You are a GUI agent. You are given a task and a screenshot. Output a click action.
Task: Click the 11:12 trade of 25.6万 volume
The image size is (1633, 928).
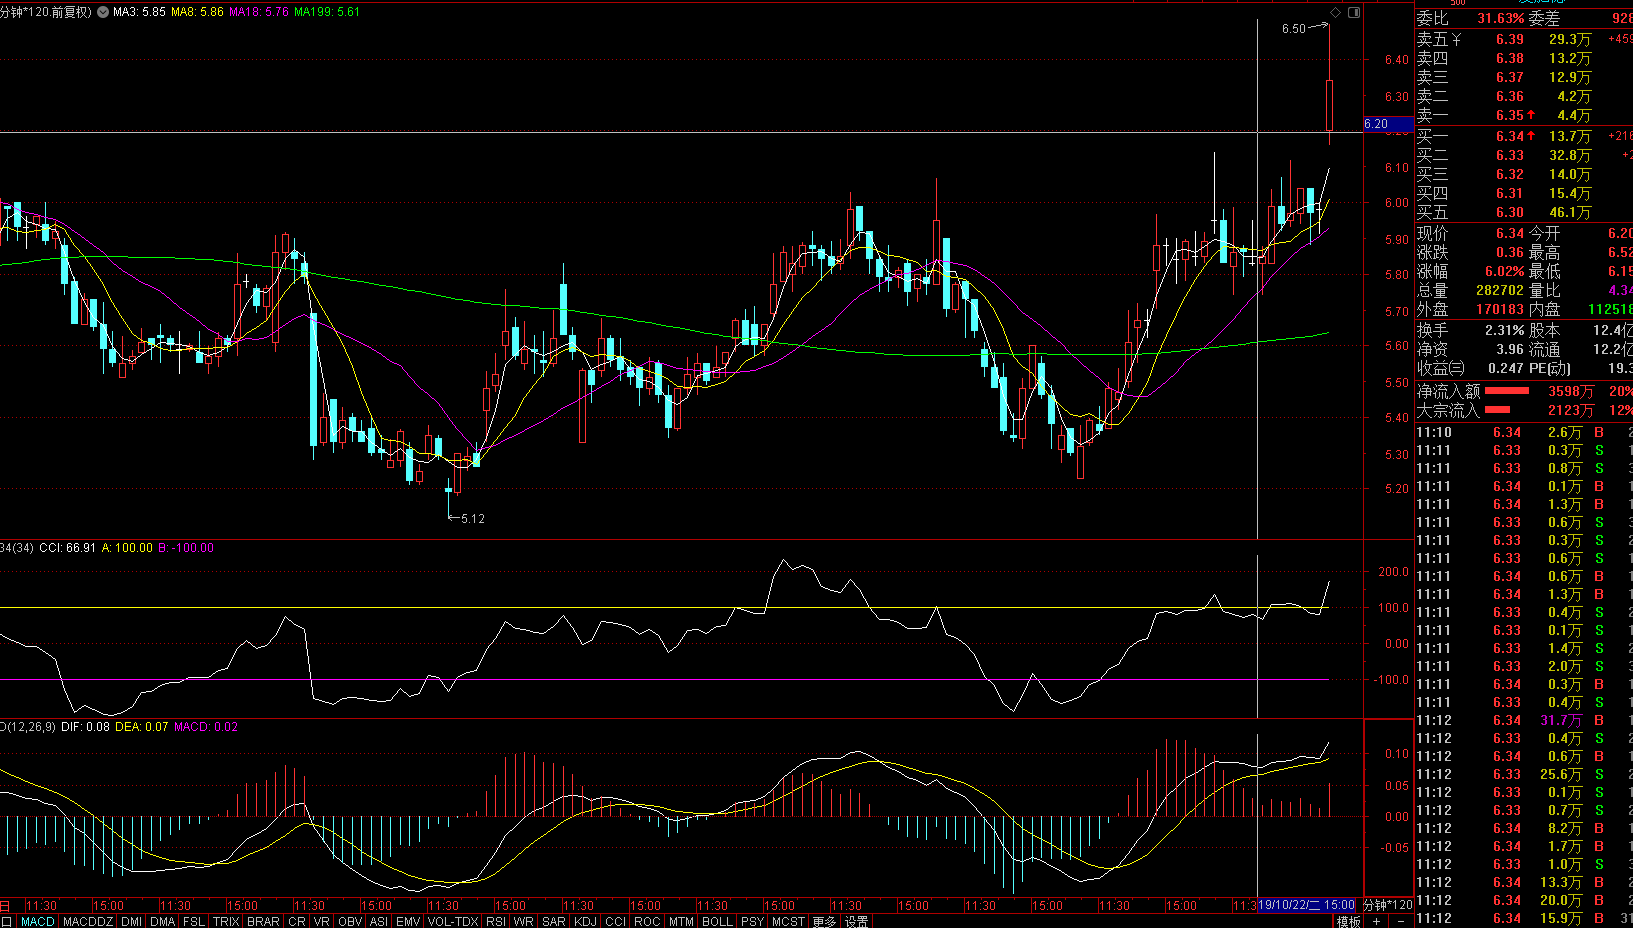click(x=1524, y=775)
